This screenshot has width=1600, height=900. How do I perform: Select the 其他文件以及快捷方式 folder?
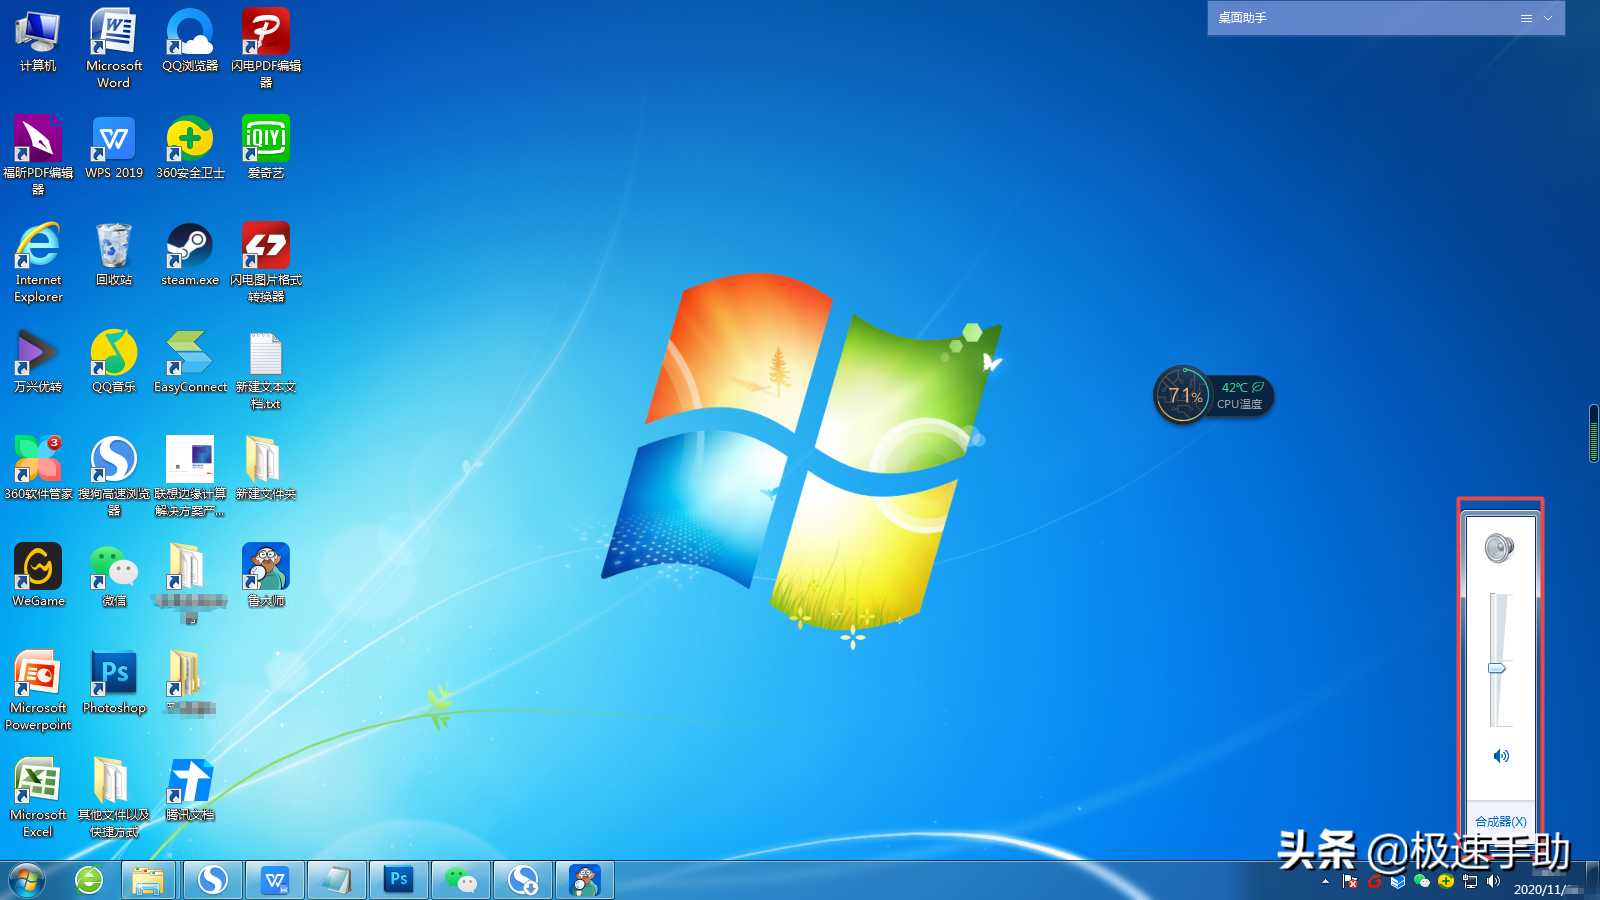(x=114, y=797)
